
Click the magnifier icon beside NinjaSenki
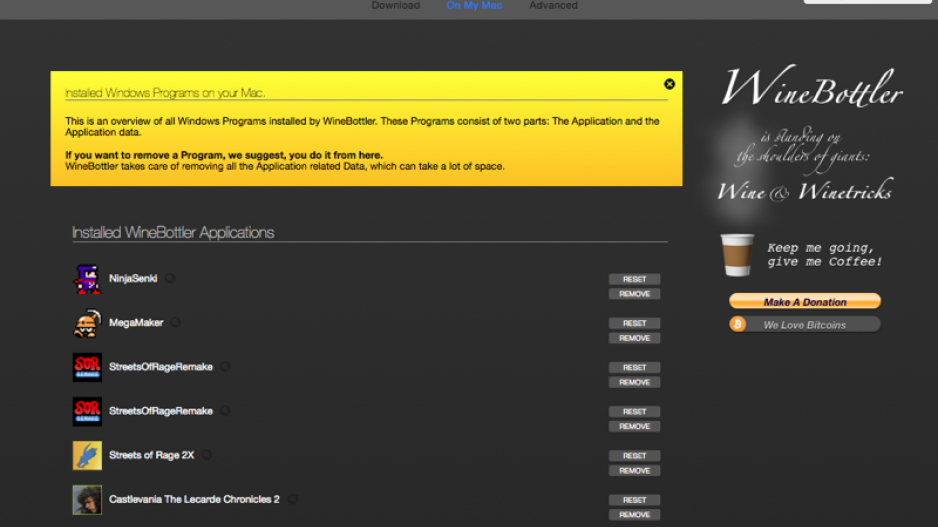pyautogui.click(x=170, y=278)
